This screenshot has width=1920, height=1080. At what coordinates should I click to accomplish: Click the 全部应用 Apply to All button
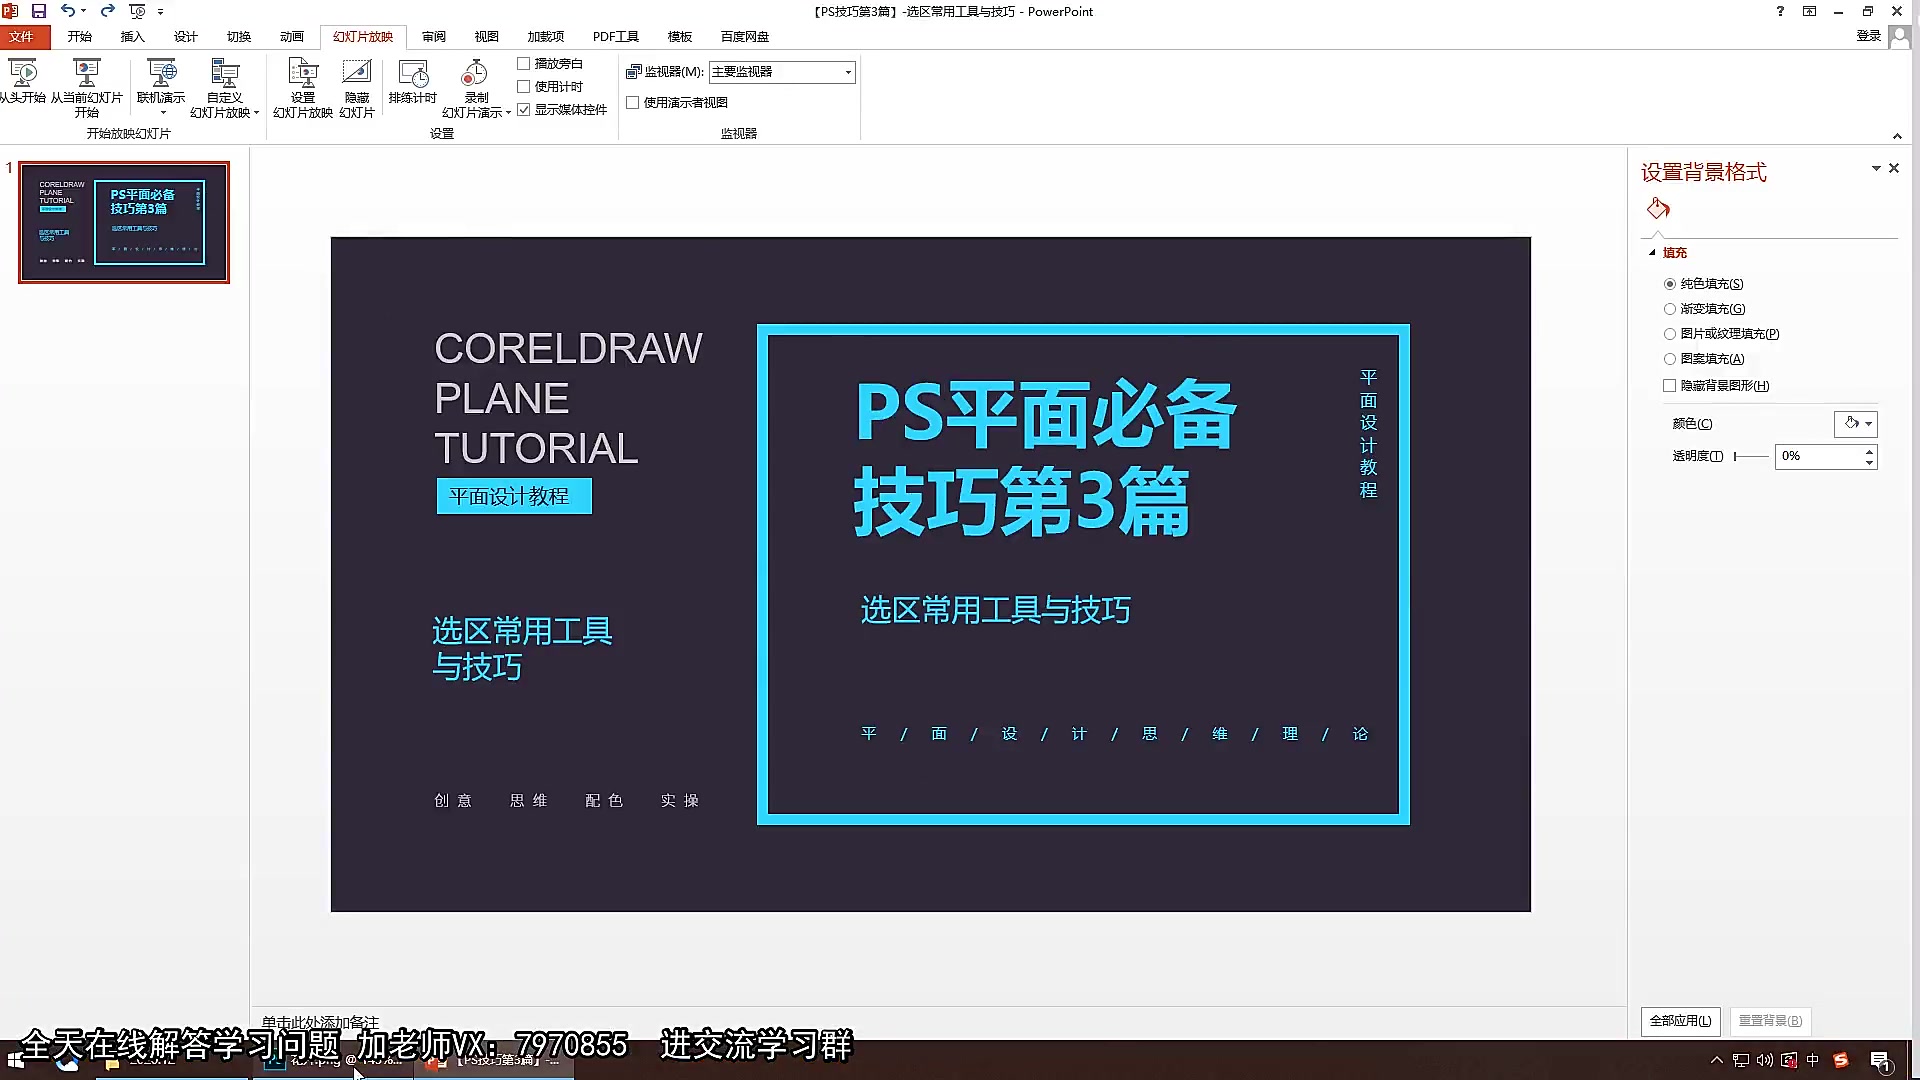tap(1680, 1021)
